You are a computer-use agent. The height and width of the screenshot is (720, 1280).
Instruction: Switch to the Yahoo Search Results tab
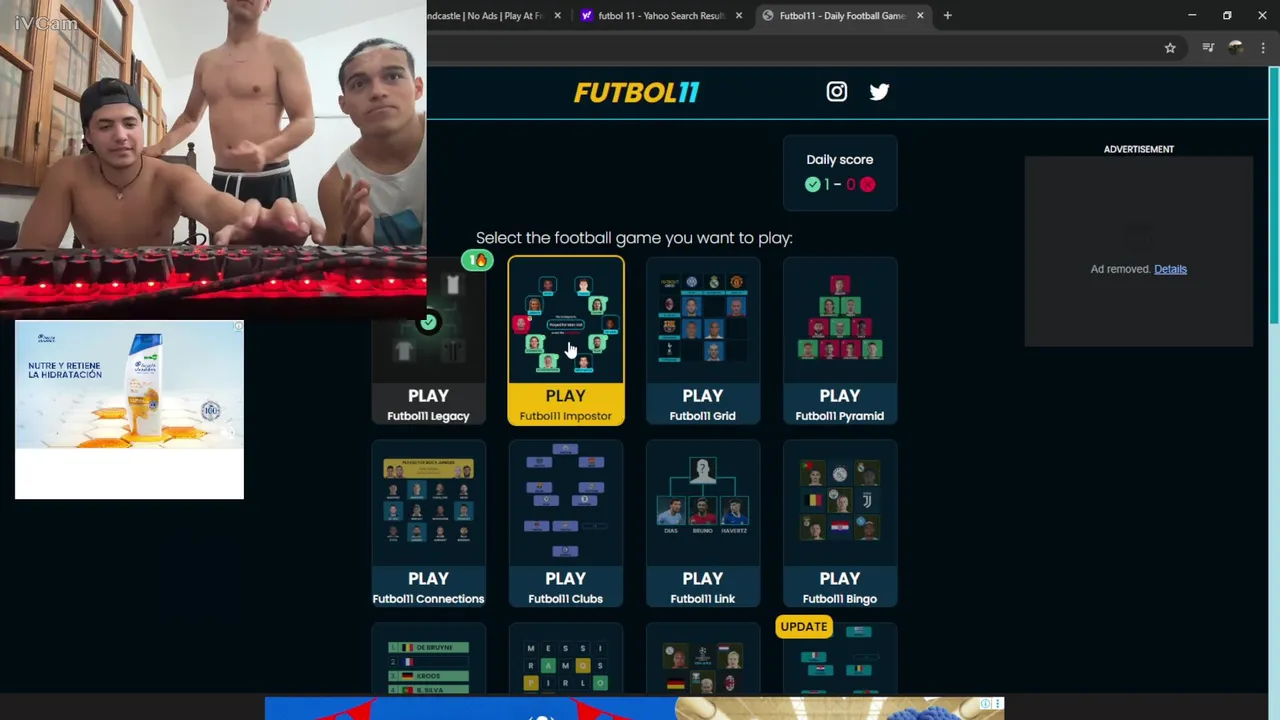click(660, 15)
